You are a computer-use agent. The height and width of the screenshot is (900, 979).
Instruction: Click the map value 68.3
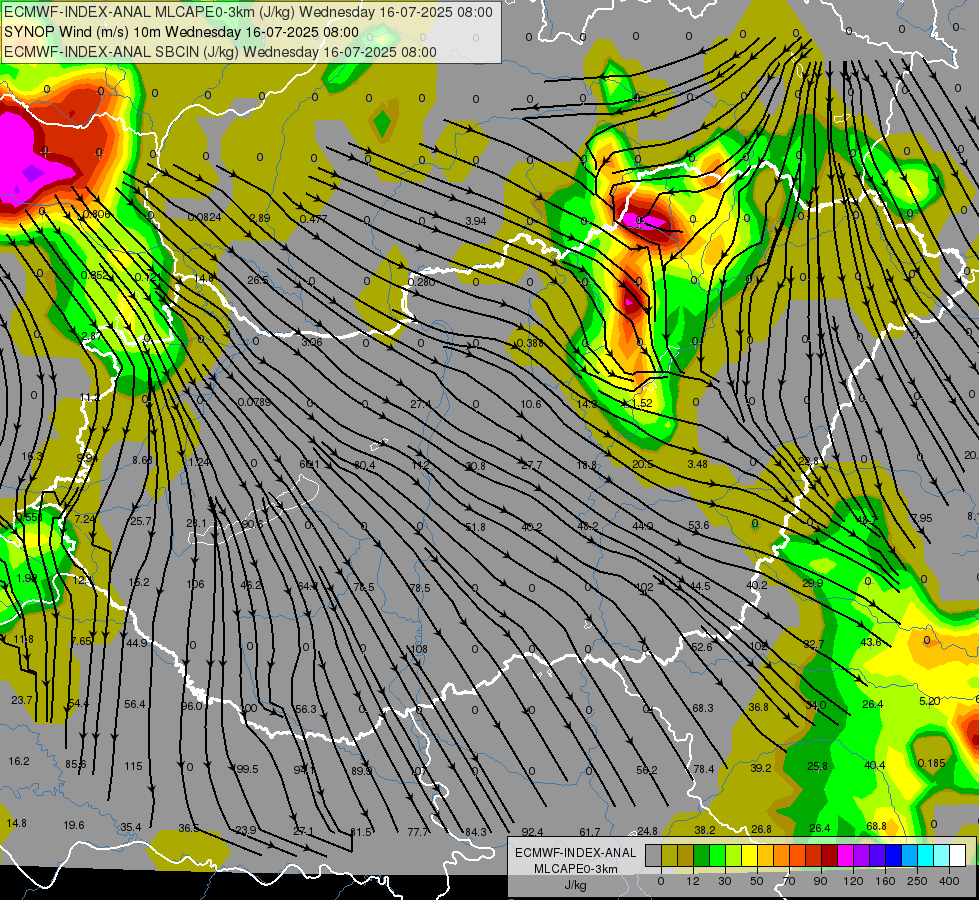[x=702, y=708]
